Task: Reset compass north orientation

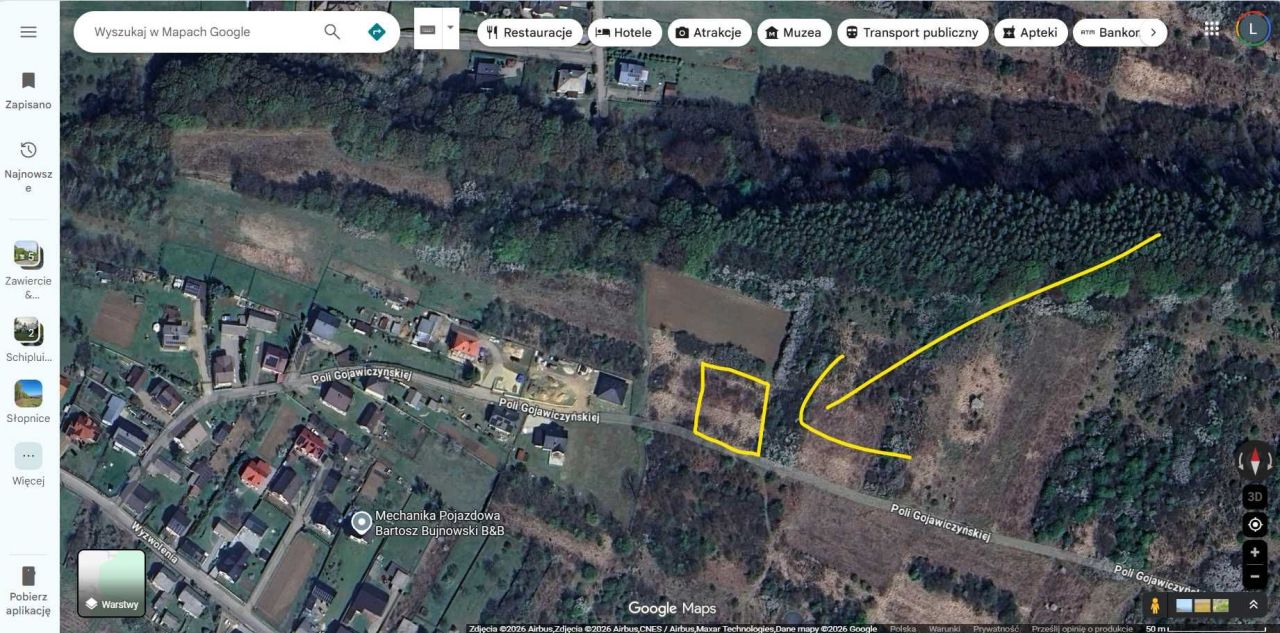Action: pyautogui.click(x=1255, y=461)
